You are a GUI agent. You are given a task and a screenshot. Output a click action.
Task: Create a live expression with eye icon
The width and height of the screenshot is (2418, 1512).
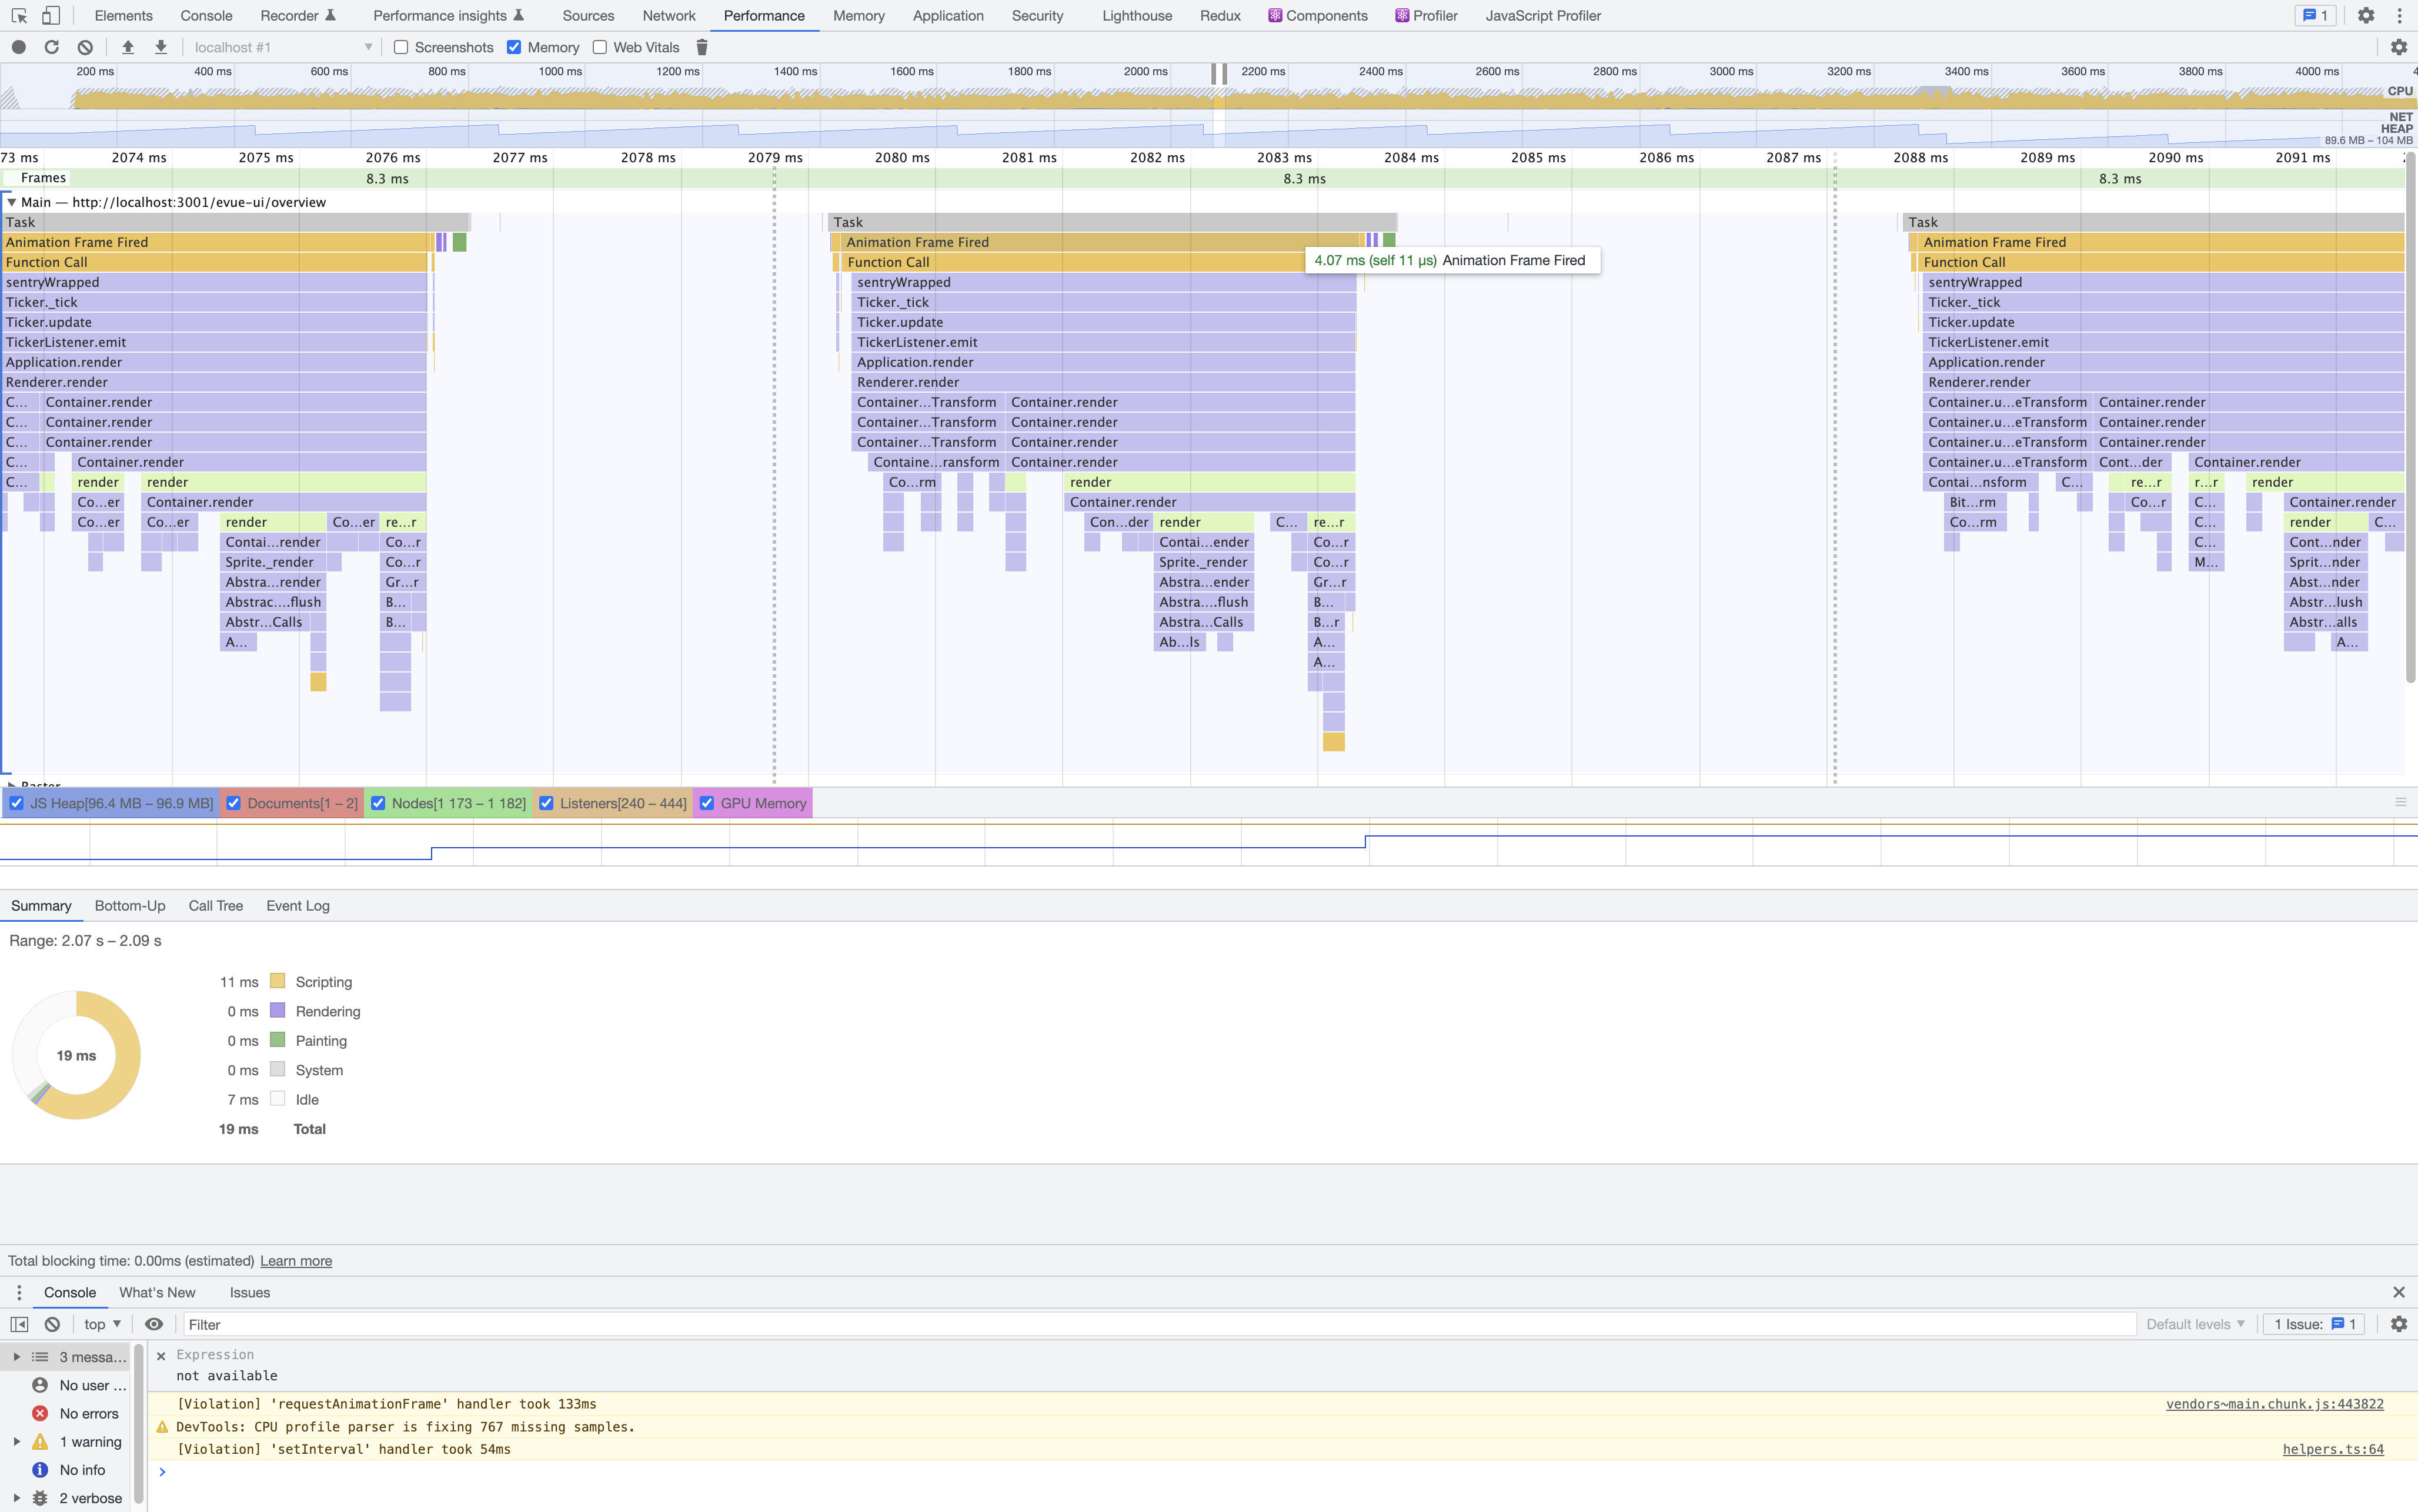pyautogui.click(x=154, y=1324)
